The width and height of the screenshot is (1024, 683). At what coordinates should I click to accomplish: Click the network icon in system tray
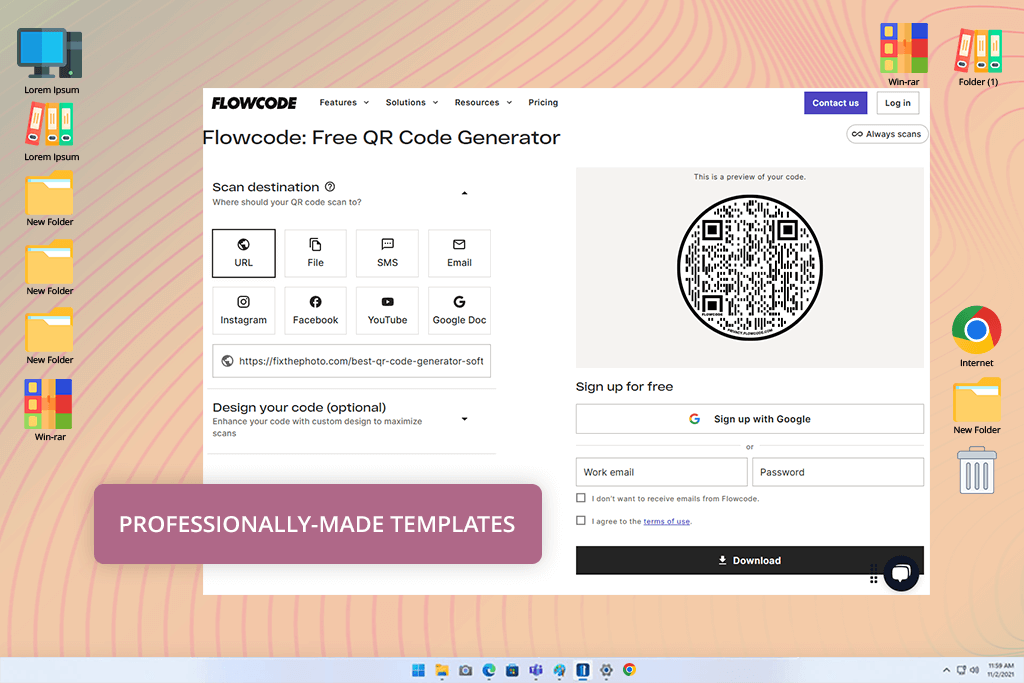click(961, 670)
